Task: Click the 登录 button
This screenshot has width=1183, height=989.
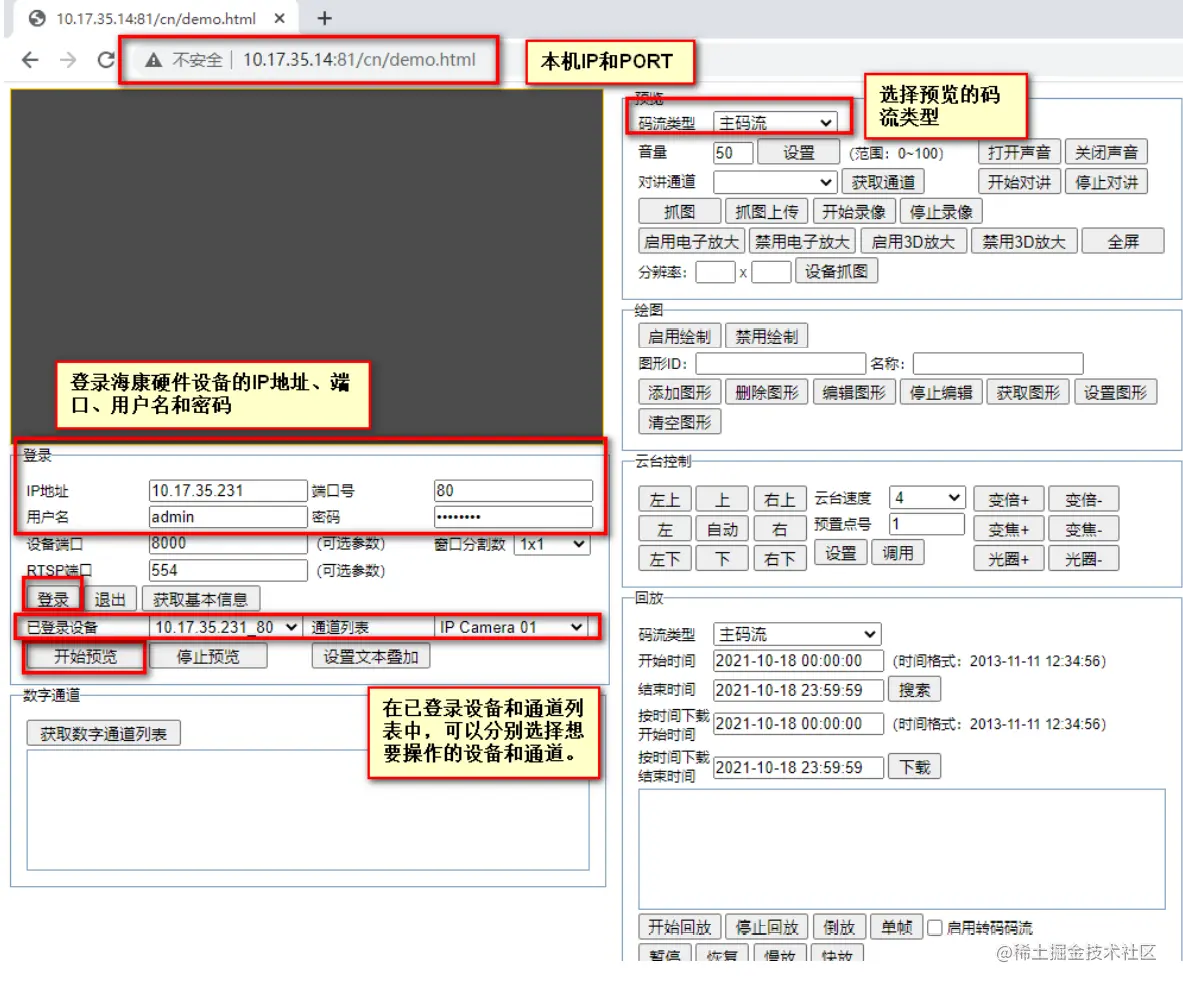Action: tap(53, 599)
